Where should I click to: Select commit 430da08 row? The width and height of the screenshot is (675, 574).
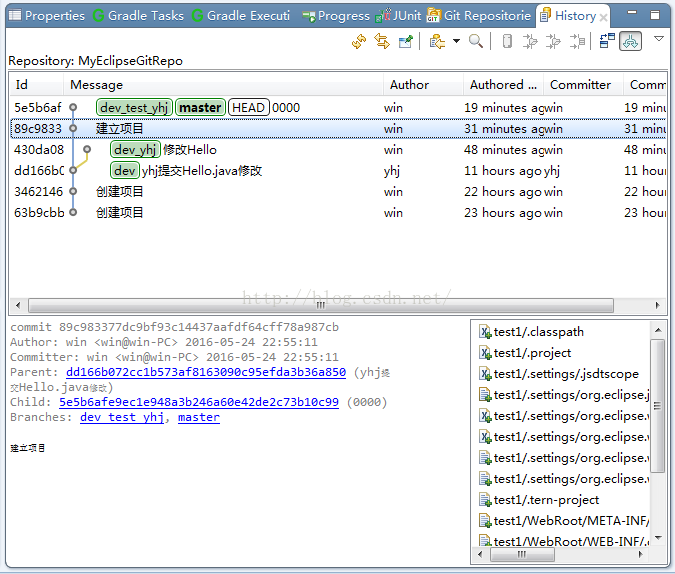(338, 150)
